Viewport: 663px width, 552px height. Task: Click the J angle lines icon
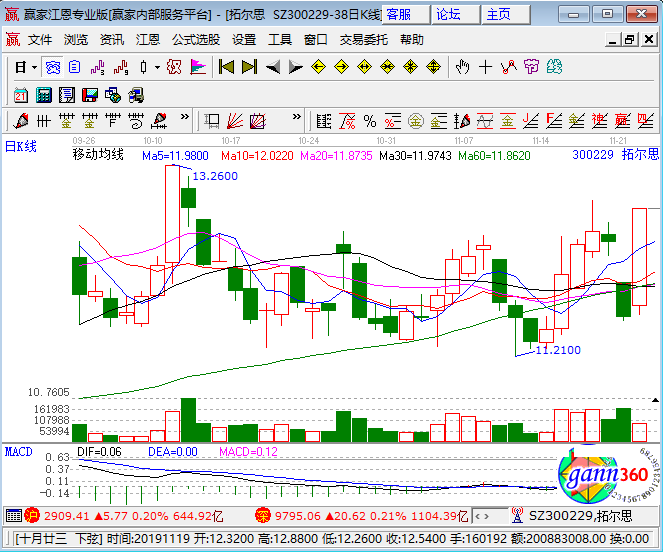coord(531,121)
